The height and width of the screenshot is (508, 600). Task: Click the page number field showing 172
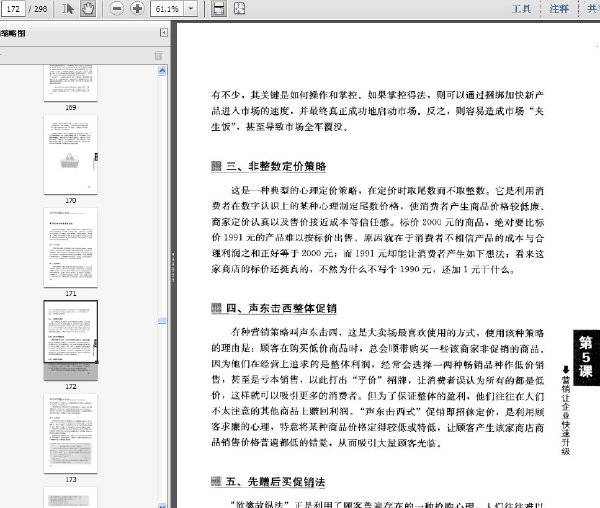pyautogui.click(x=13, y=8)
